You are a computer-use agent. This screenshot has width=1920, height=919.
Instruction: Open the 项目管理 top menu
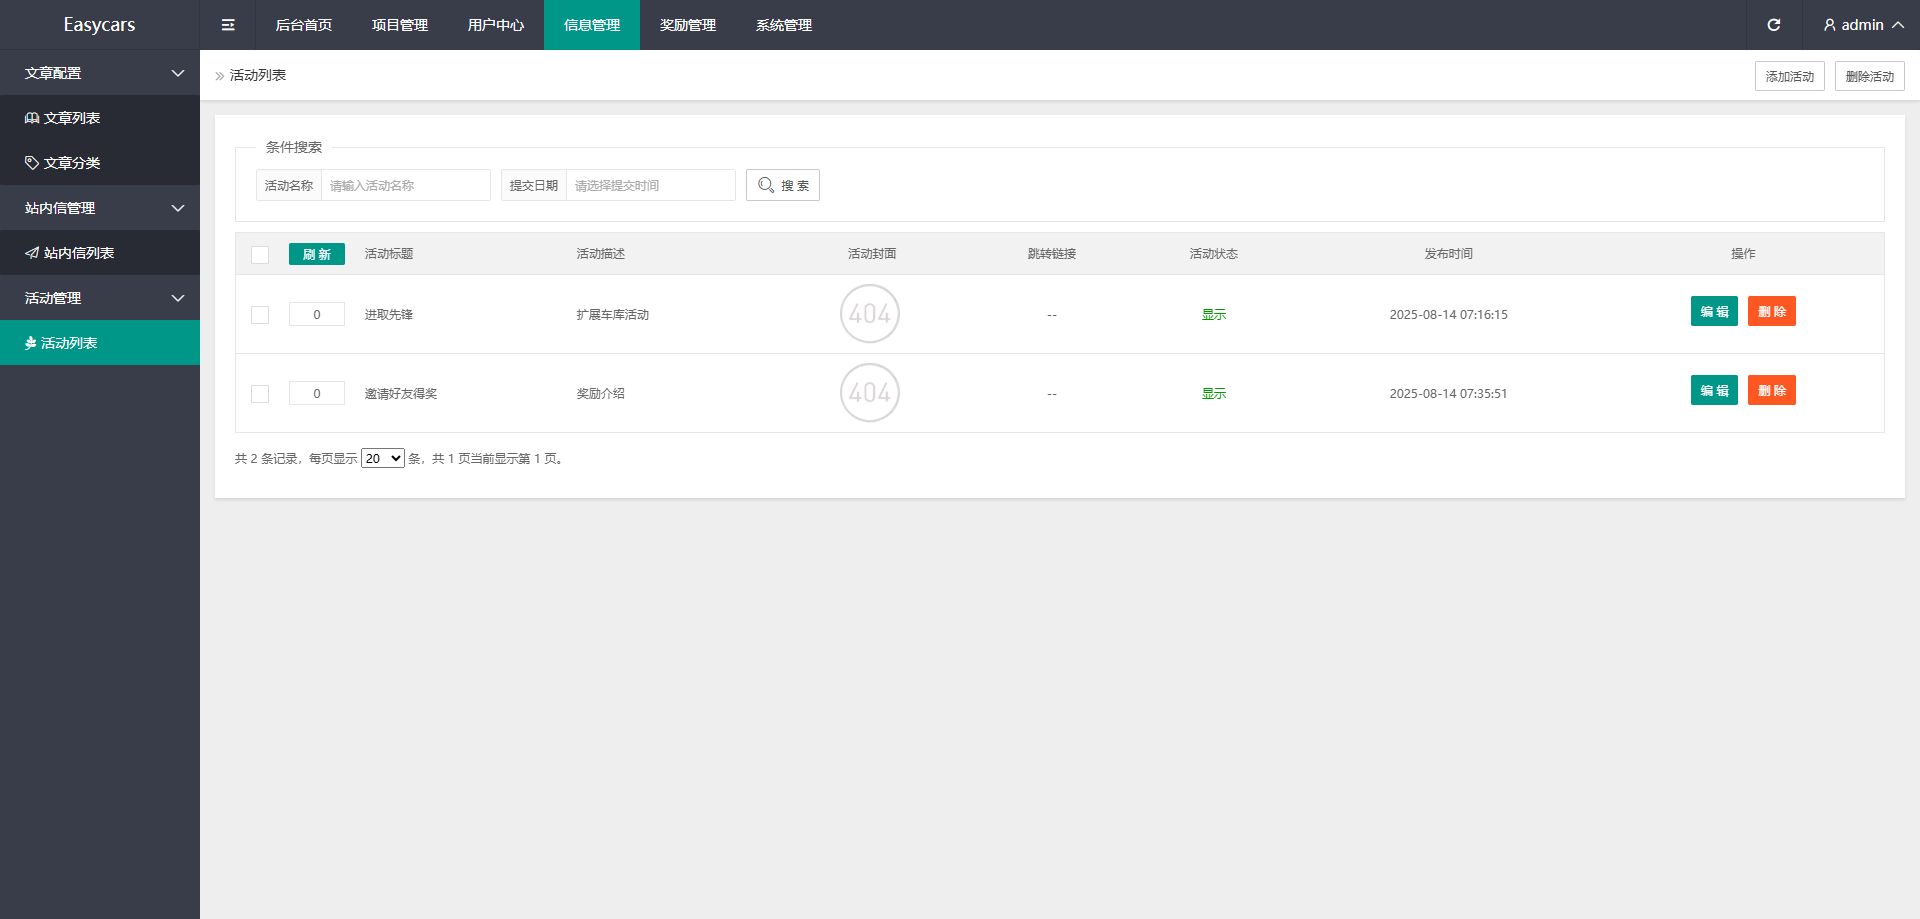400,25
